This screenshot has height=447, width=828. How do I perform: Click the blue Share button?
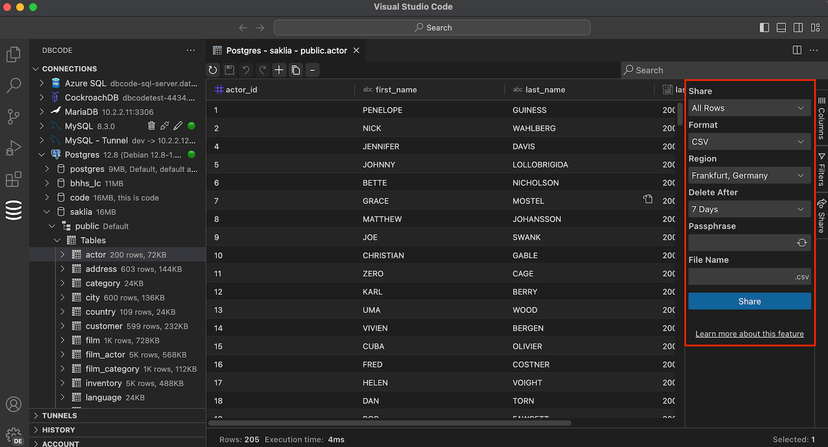pos(749,301)
